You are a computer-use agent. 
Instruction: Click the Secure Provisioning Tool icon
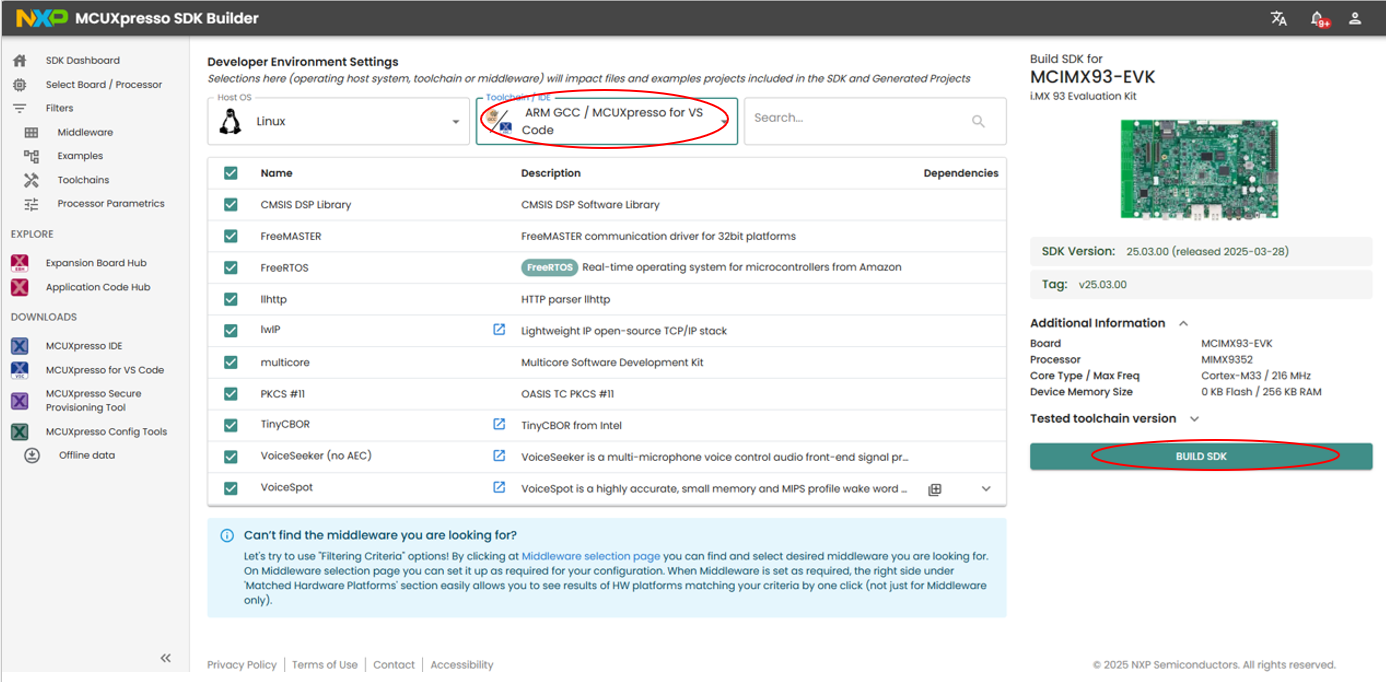pyautogui.click(x=19, y=400)
